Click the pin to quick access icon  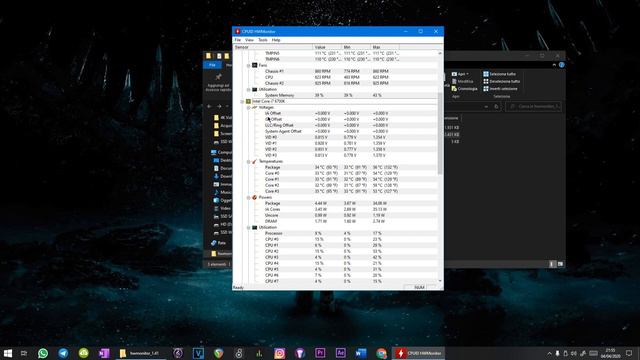point(218,77)
